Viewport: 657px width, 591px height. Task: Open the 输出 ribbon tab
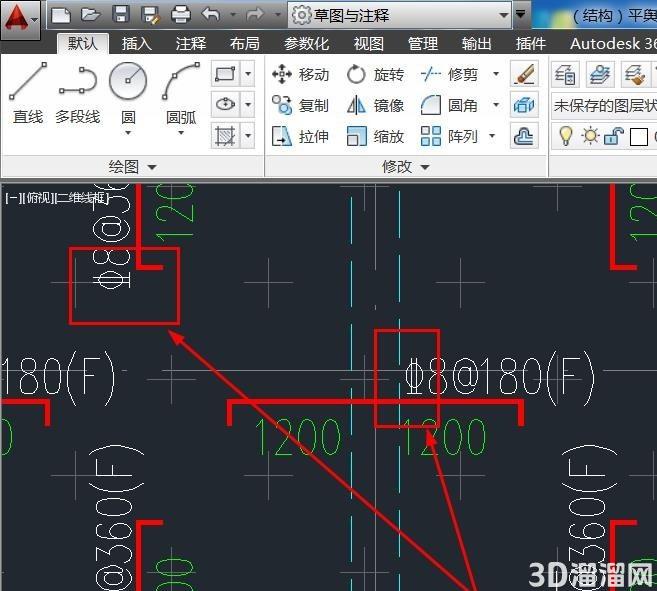476,44
